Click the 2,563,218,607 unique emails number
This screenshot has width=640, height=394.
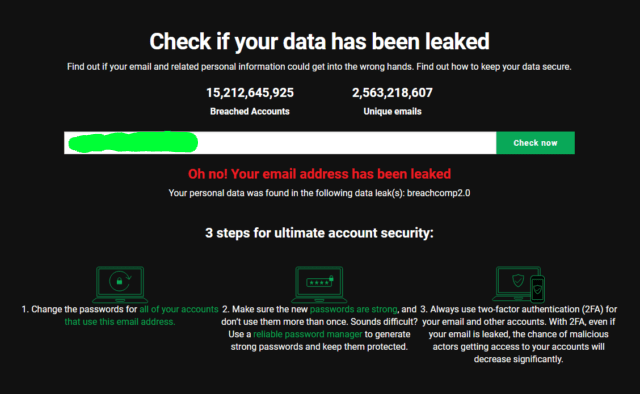point(392,93)
